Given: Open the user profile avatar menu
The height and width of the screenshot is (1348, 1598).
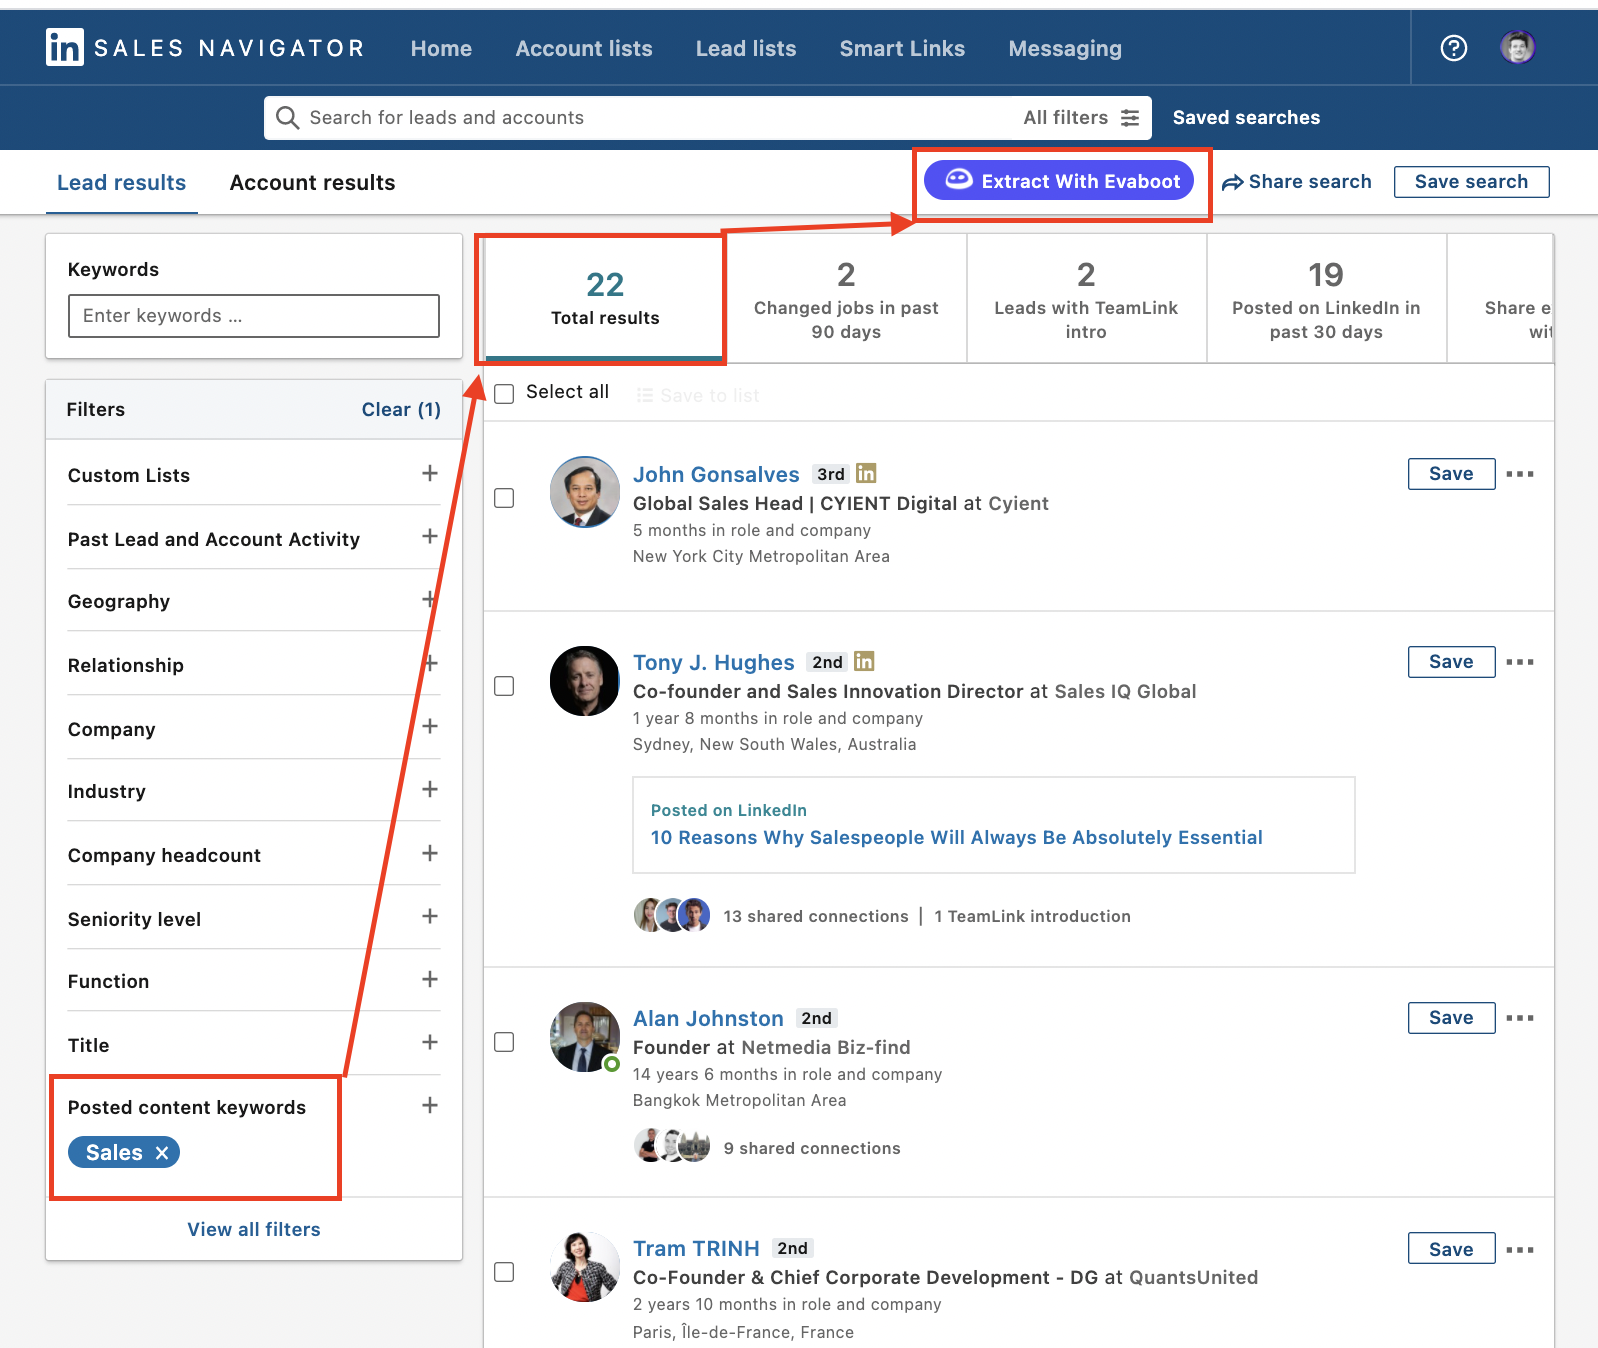Looking at the screenshot, I should pyautogui.click(x=1517, y=47).
